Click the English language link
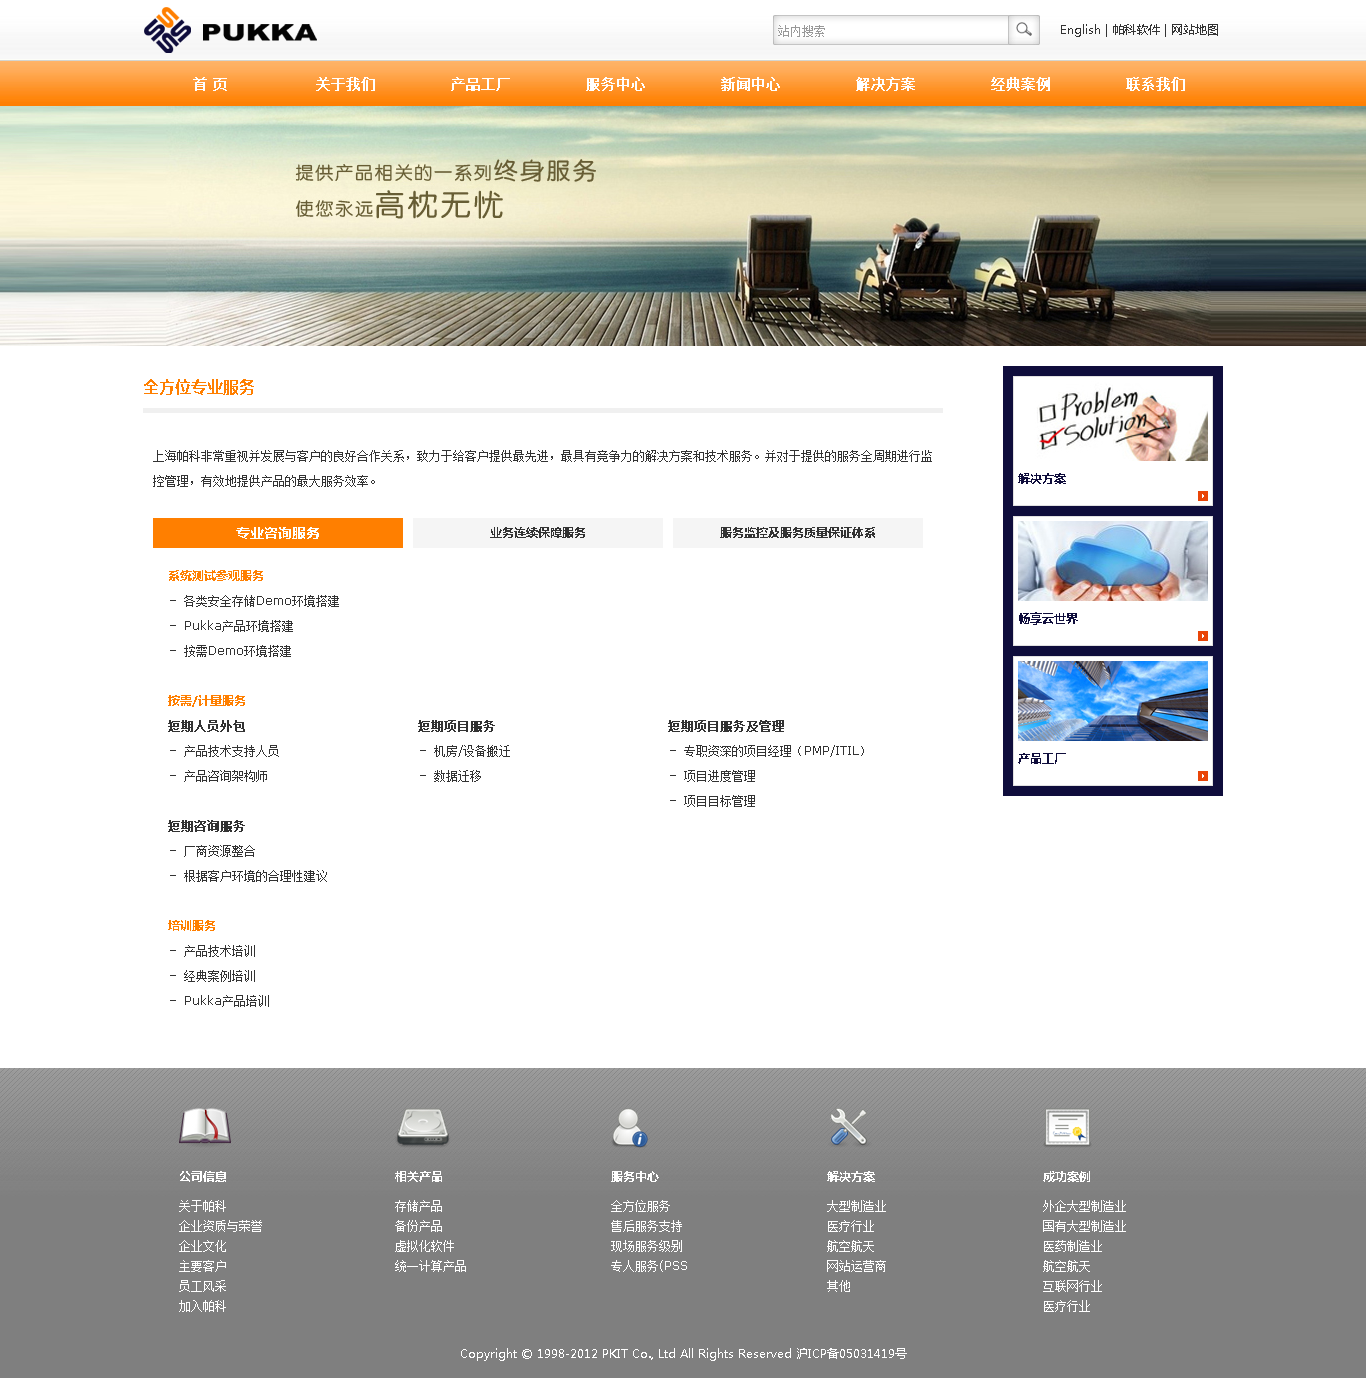 [x=1079, y=30]
